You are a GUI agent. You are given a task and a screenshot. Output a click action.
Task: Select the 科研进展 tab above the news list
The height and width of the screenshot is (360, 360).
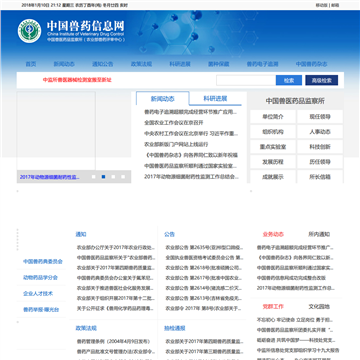click(215, 98)
